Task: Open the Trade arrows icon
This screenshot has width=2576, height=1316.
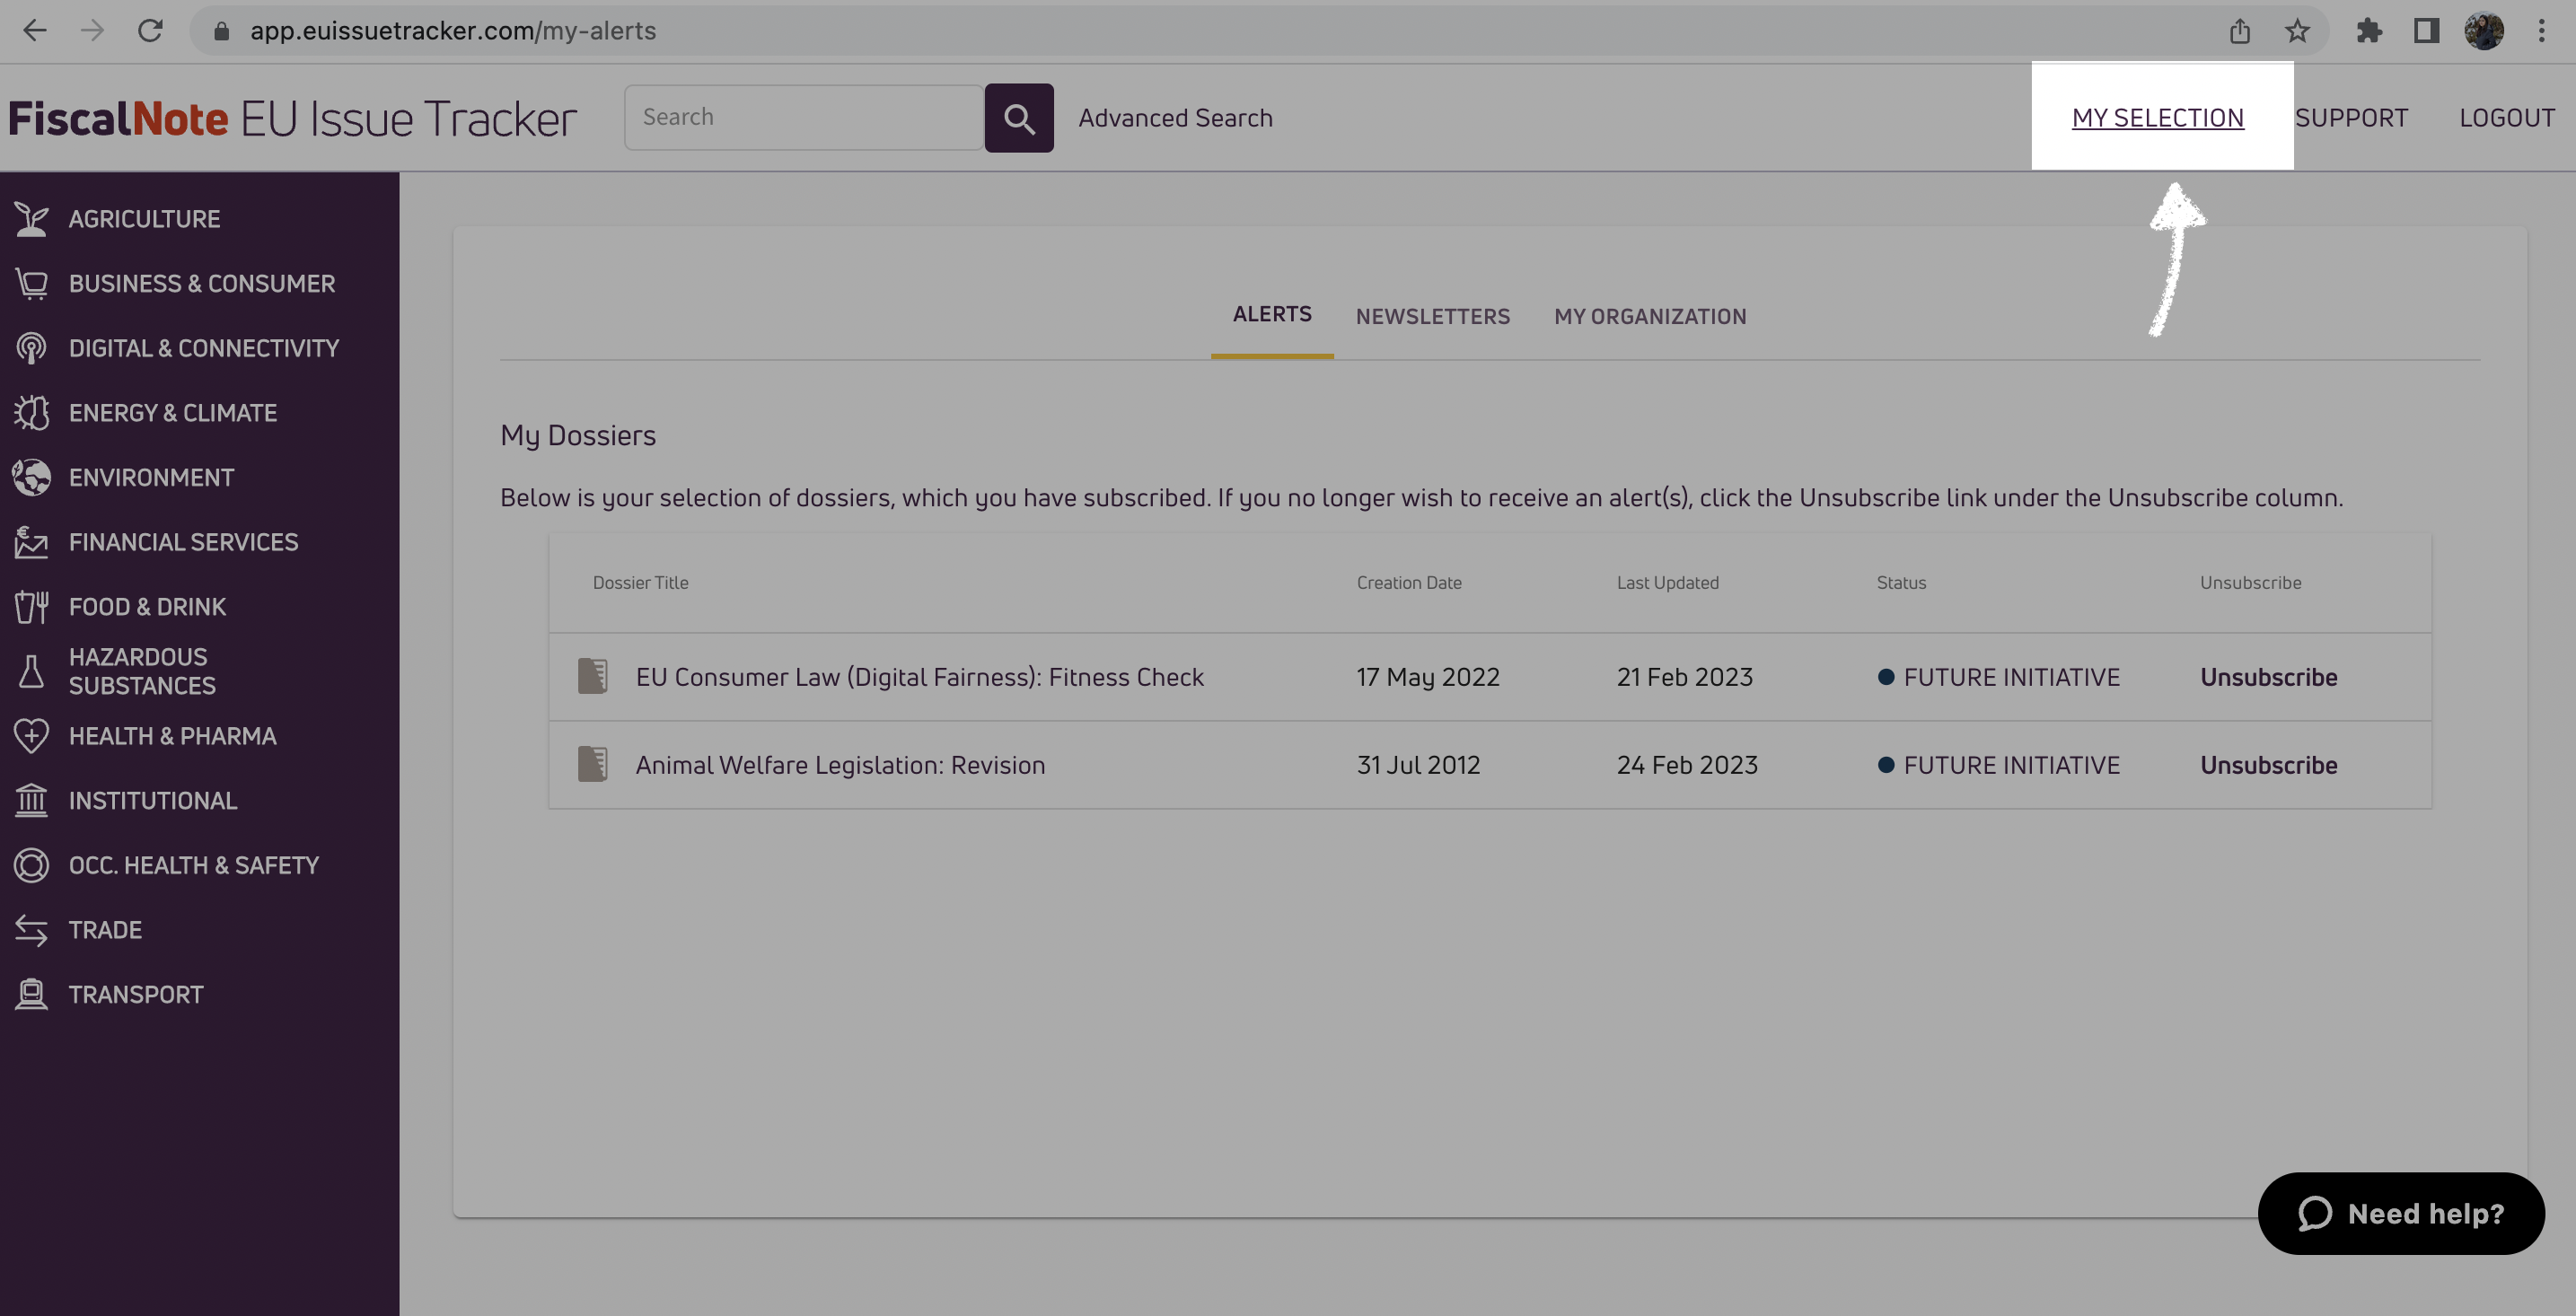Action: [x=31, y=930]
